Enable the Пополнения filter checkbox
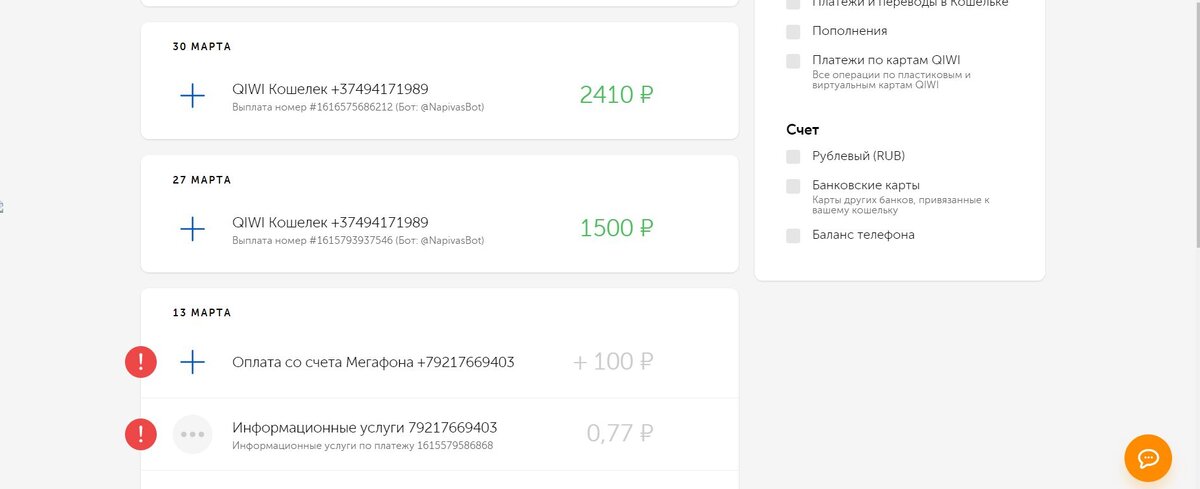This screenshot has height=489, width=1200. (x=793, y=31)
